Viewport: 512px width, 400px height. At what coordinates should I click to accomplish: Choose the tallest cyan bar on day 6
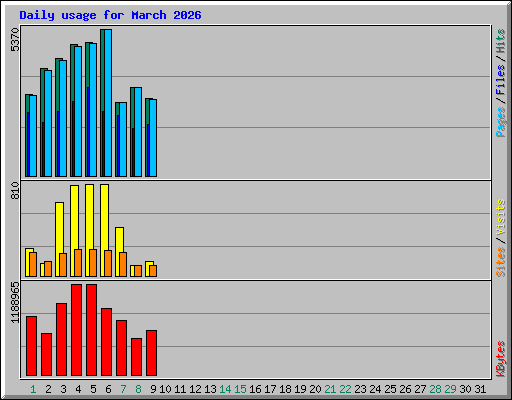108,103
